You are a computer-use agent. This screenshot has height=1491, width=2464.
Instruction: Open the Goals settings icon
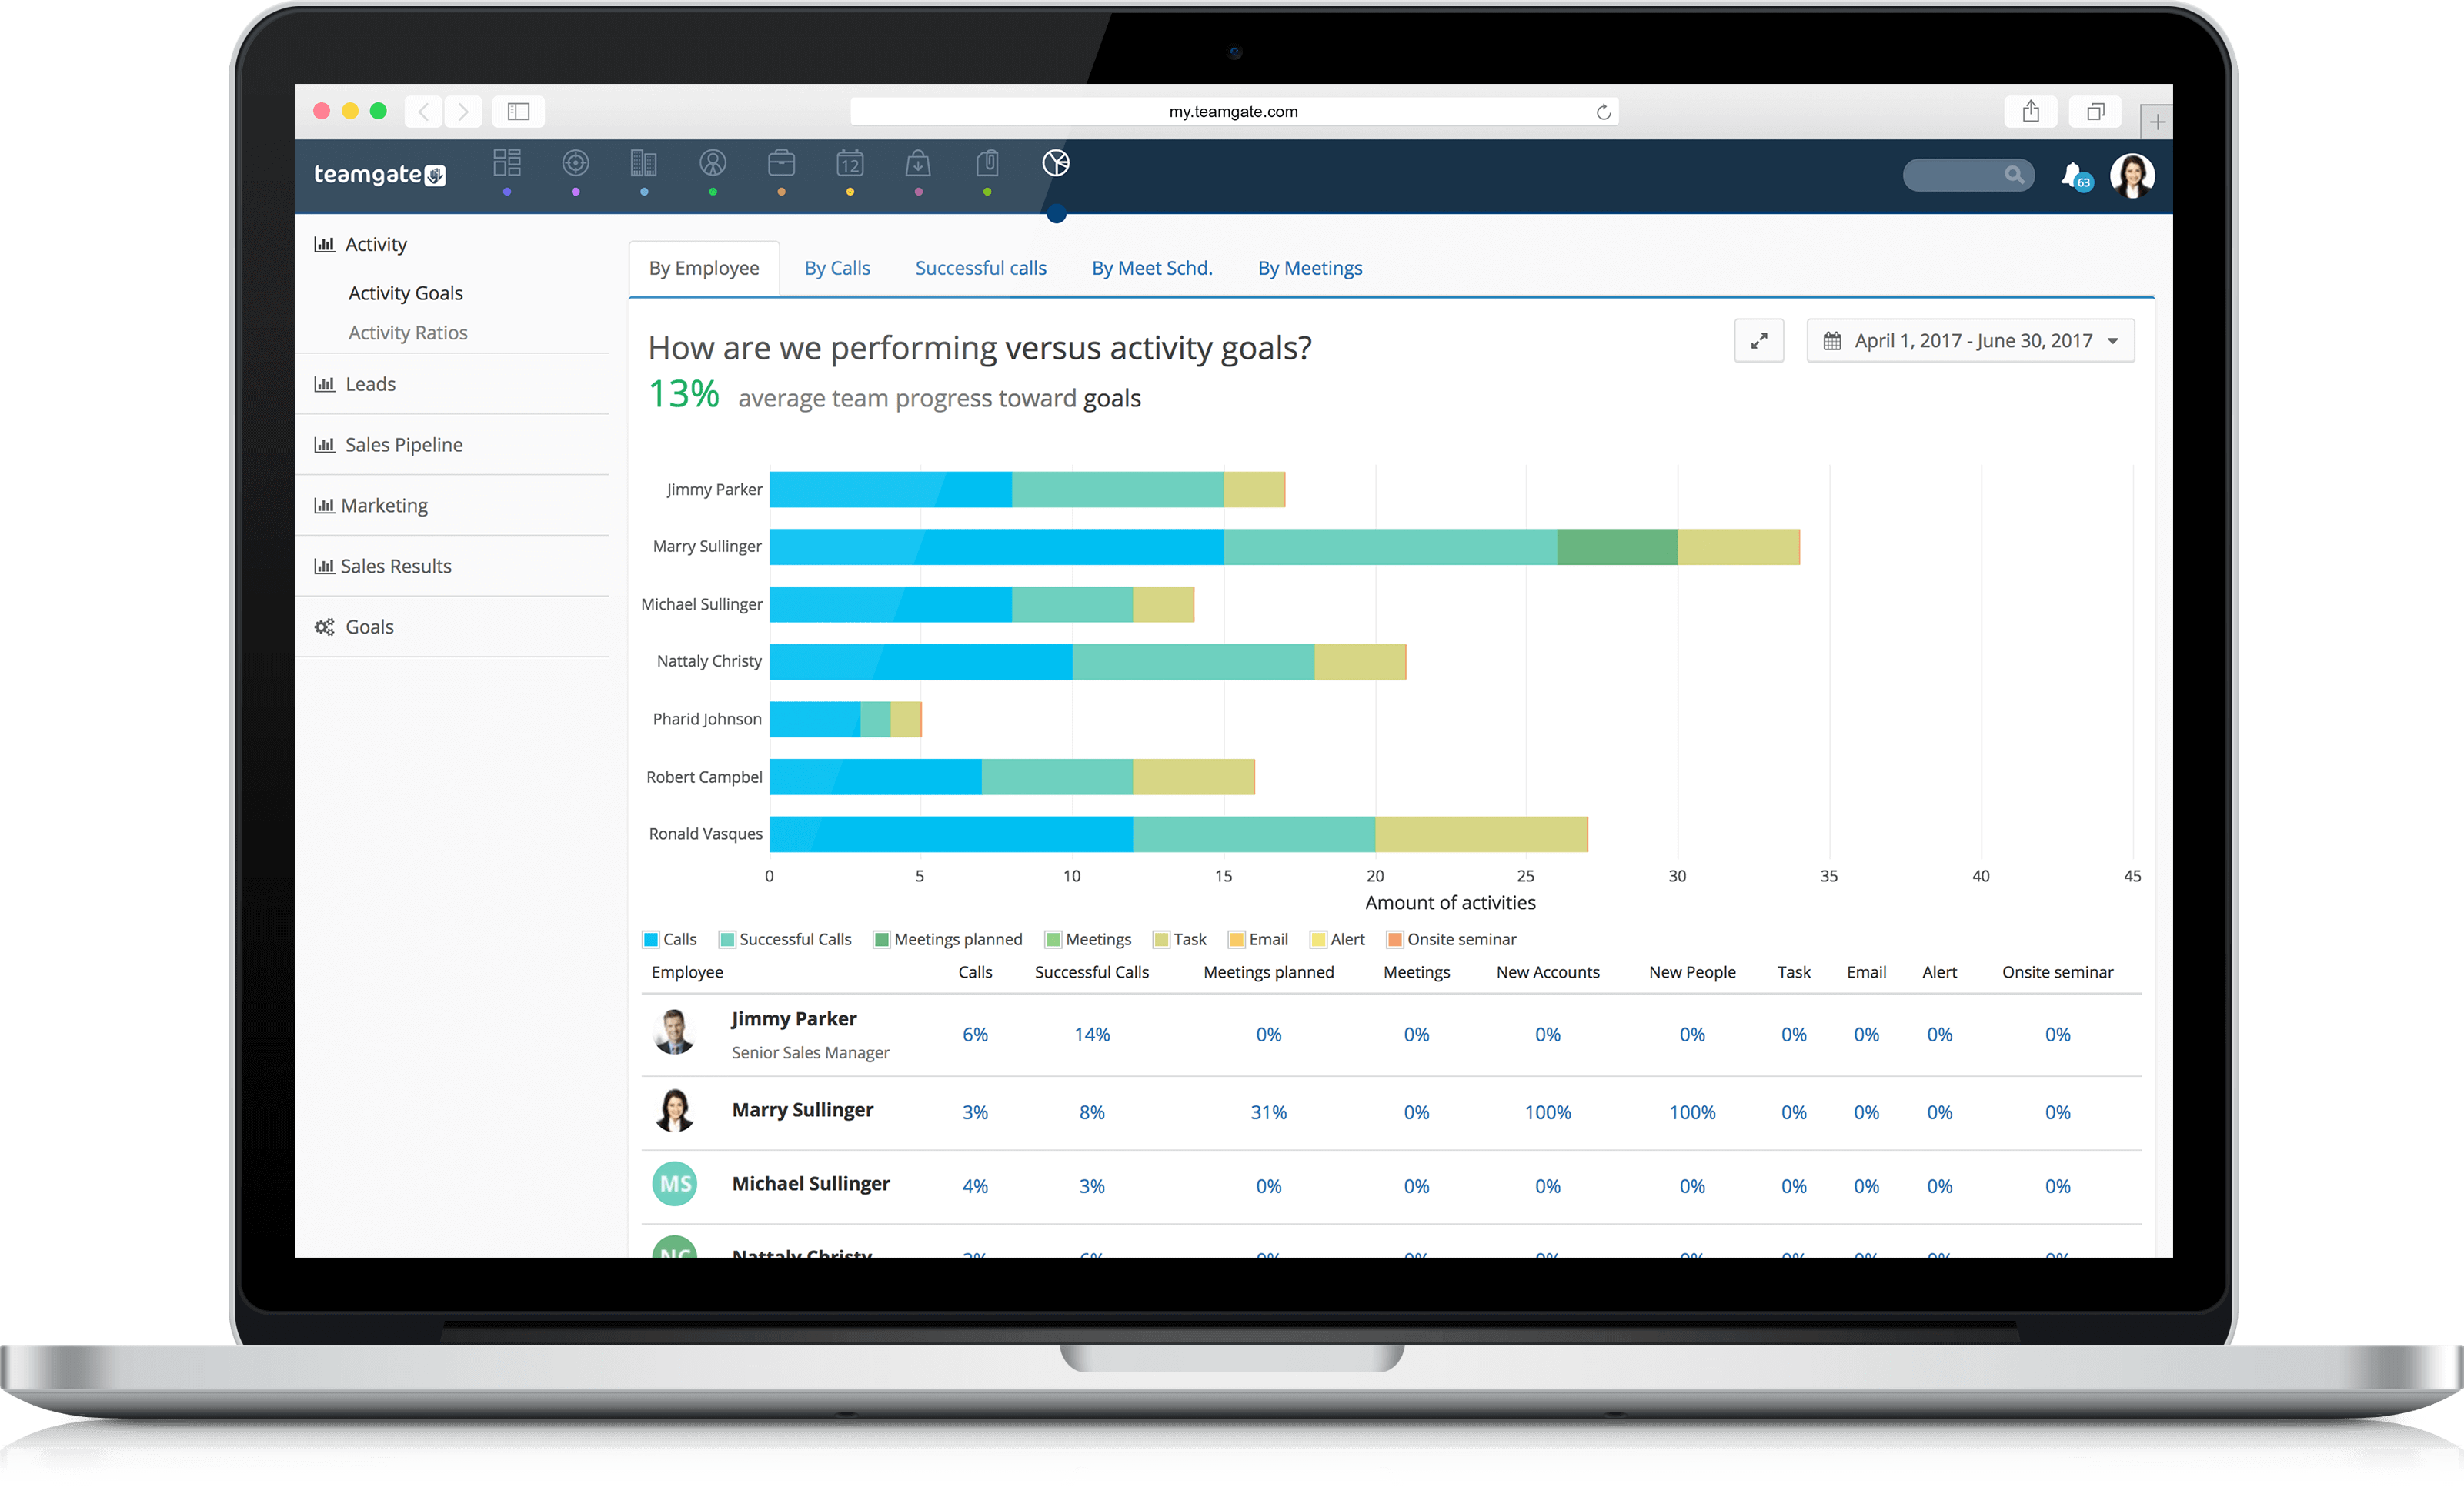coord(327,623)
